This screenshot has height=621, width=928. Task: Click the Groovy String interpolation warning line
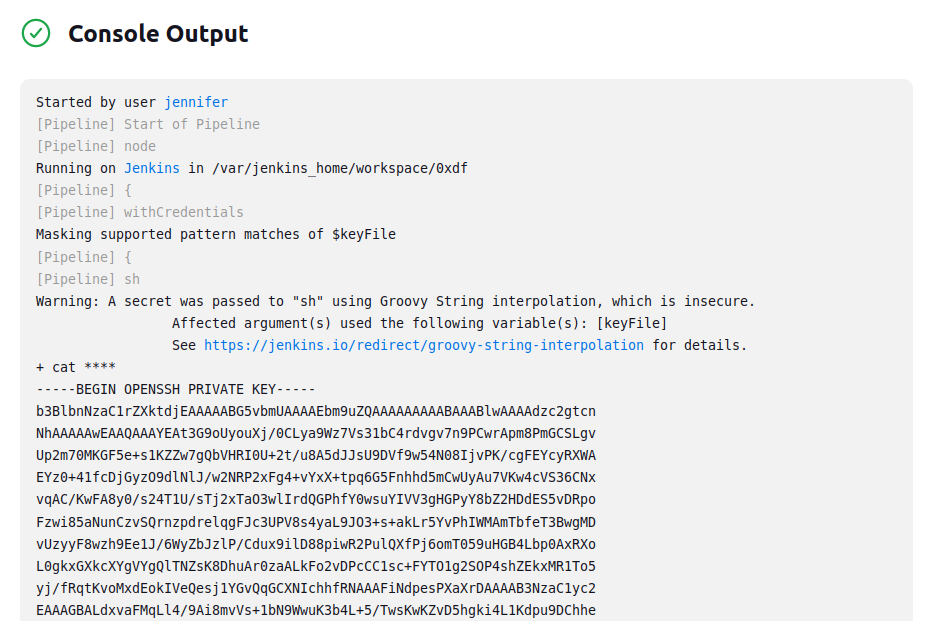coord(396,301)
